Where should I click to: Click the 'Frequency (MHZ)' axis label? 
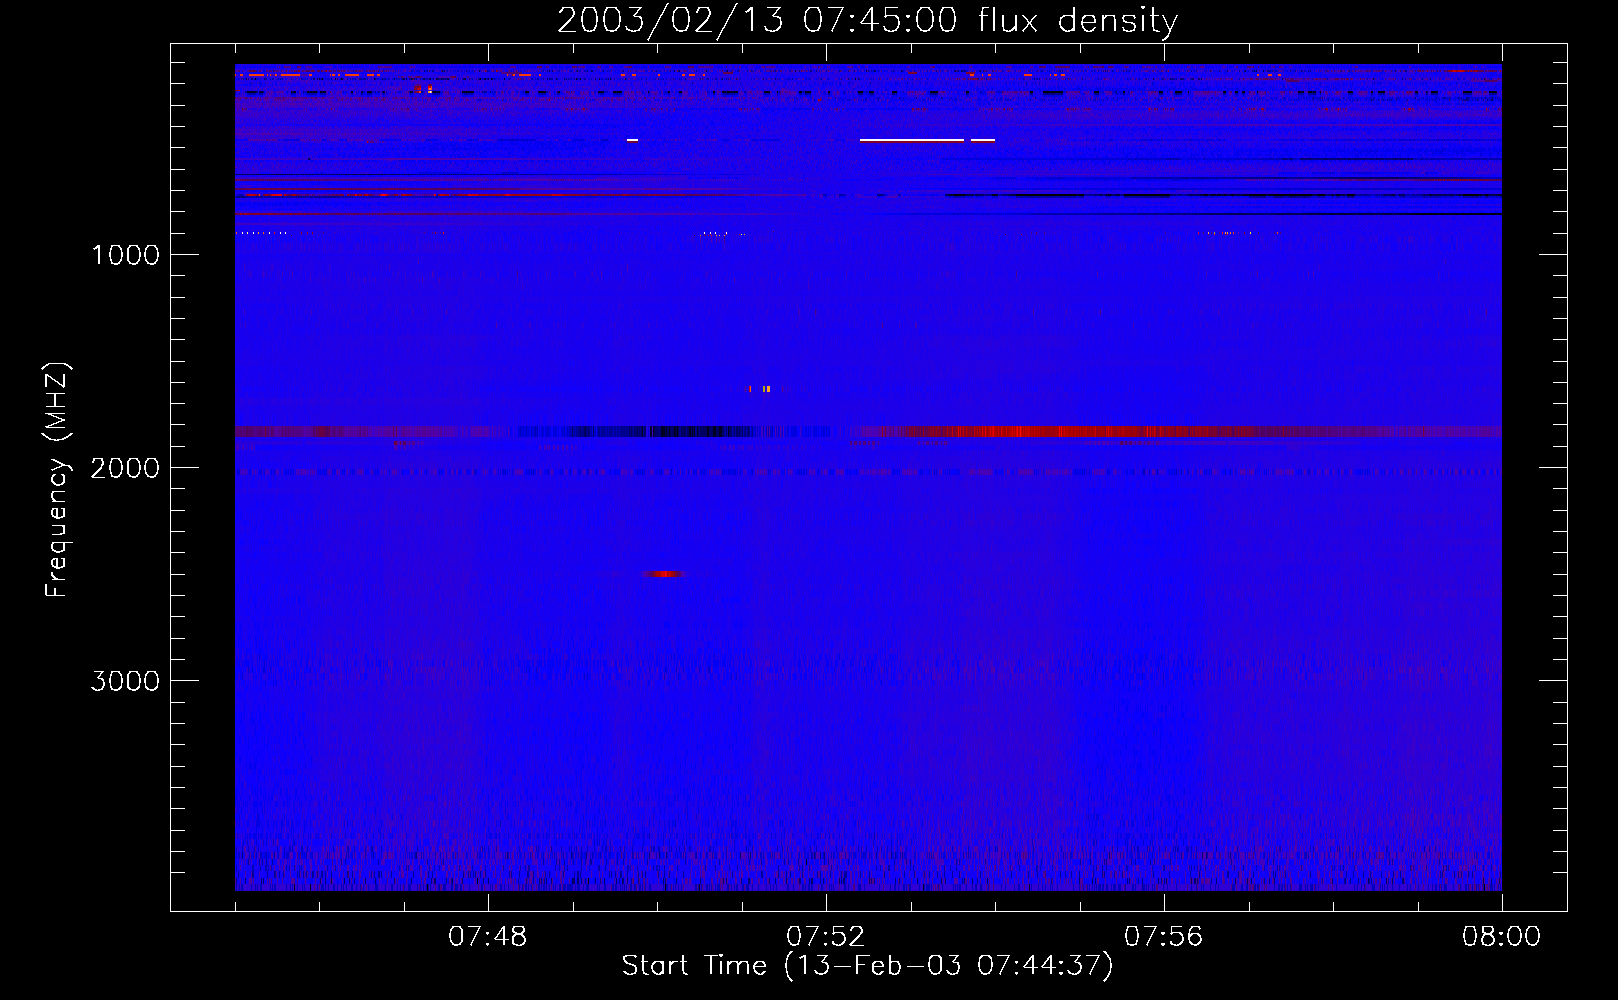[58, 480]
